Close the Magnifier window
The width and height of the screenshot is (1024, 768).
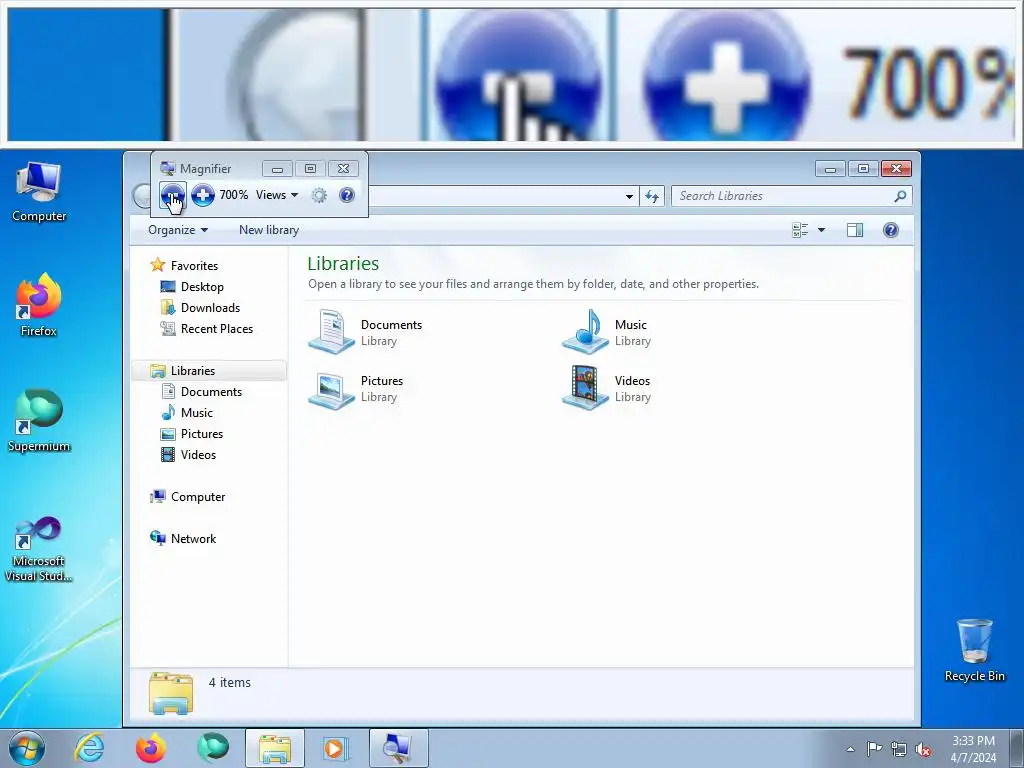coord(344,168)
